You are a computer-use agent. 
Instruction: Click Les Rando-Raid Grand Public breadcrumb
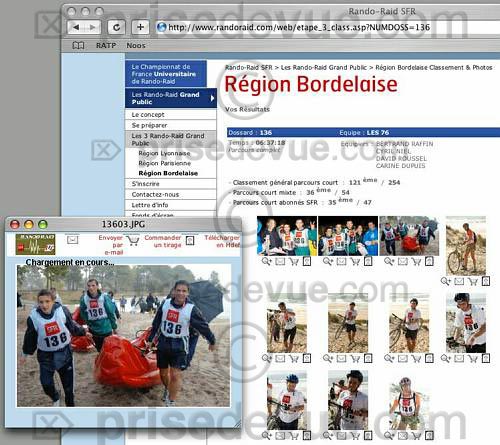point(324,67)
